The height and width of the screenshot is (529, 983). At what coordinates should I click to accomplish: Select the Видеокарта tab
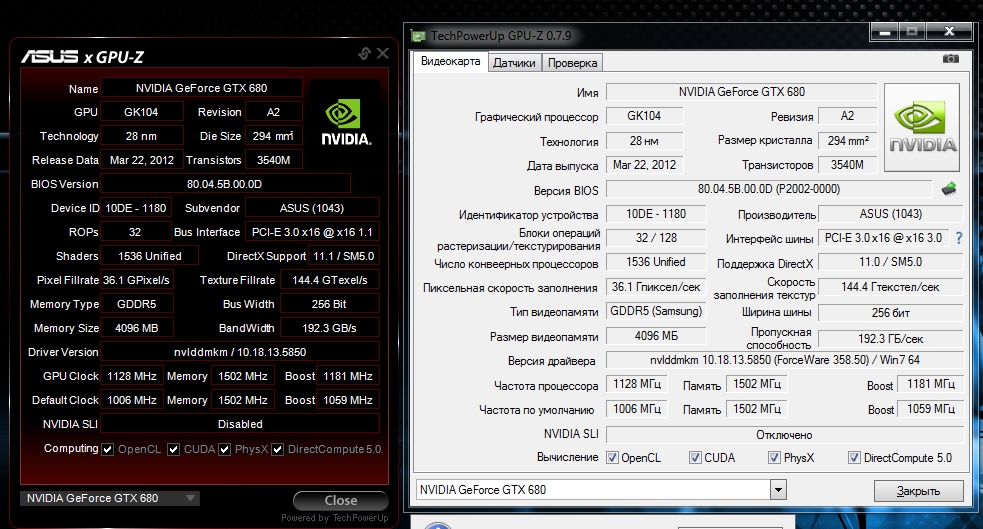click(x=450, y=61)
